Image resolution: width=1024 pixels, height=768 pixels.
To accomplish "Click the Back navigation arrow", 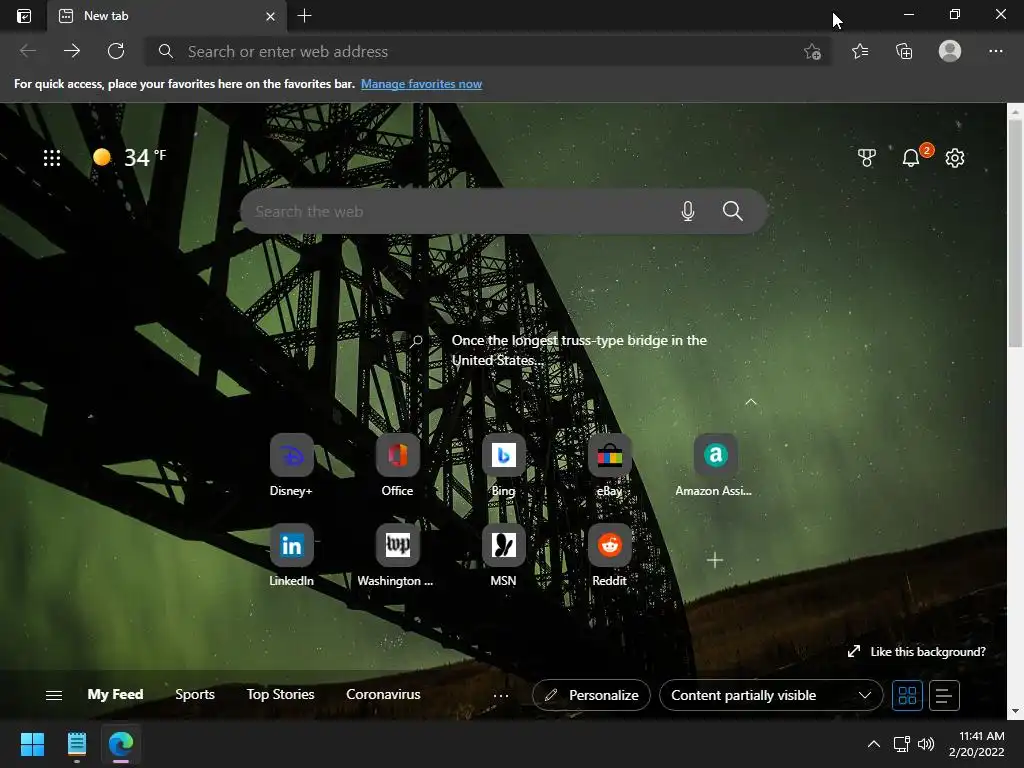I will coord(28,51).
